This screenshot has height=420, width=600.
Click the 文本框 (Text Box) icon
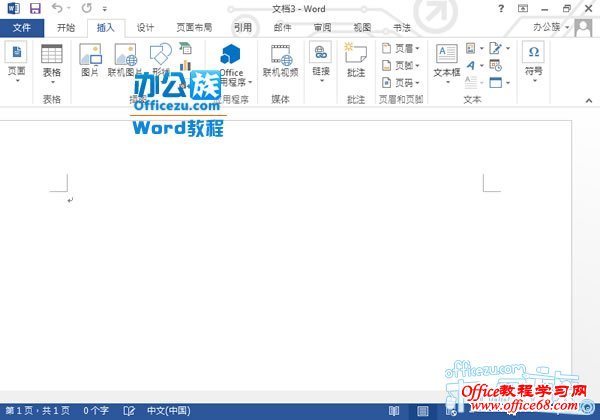point(446,60)
